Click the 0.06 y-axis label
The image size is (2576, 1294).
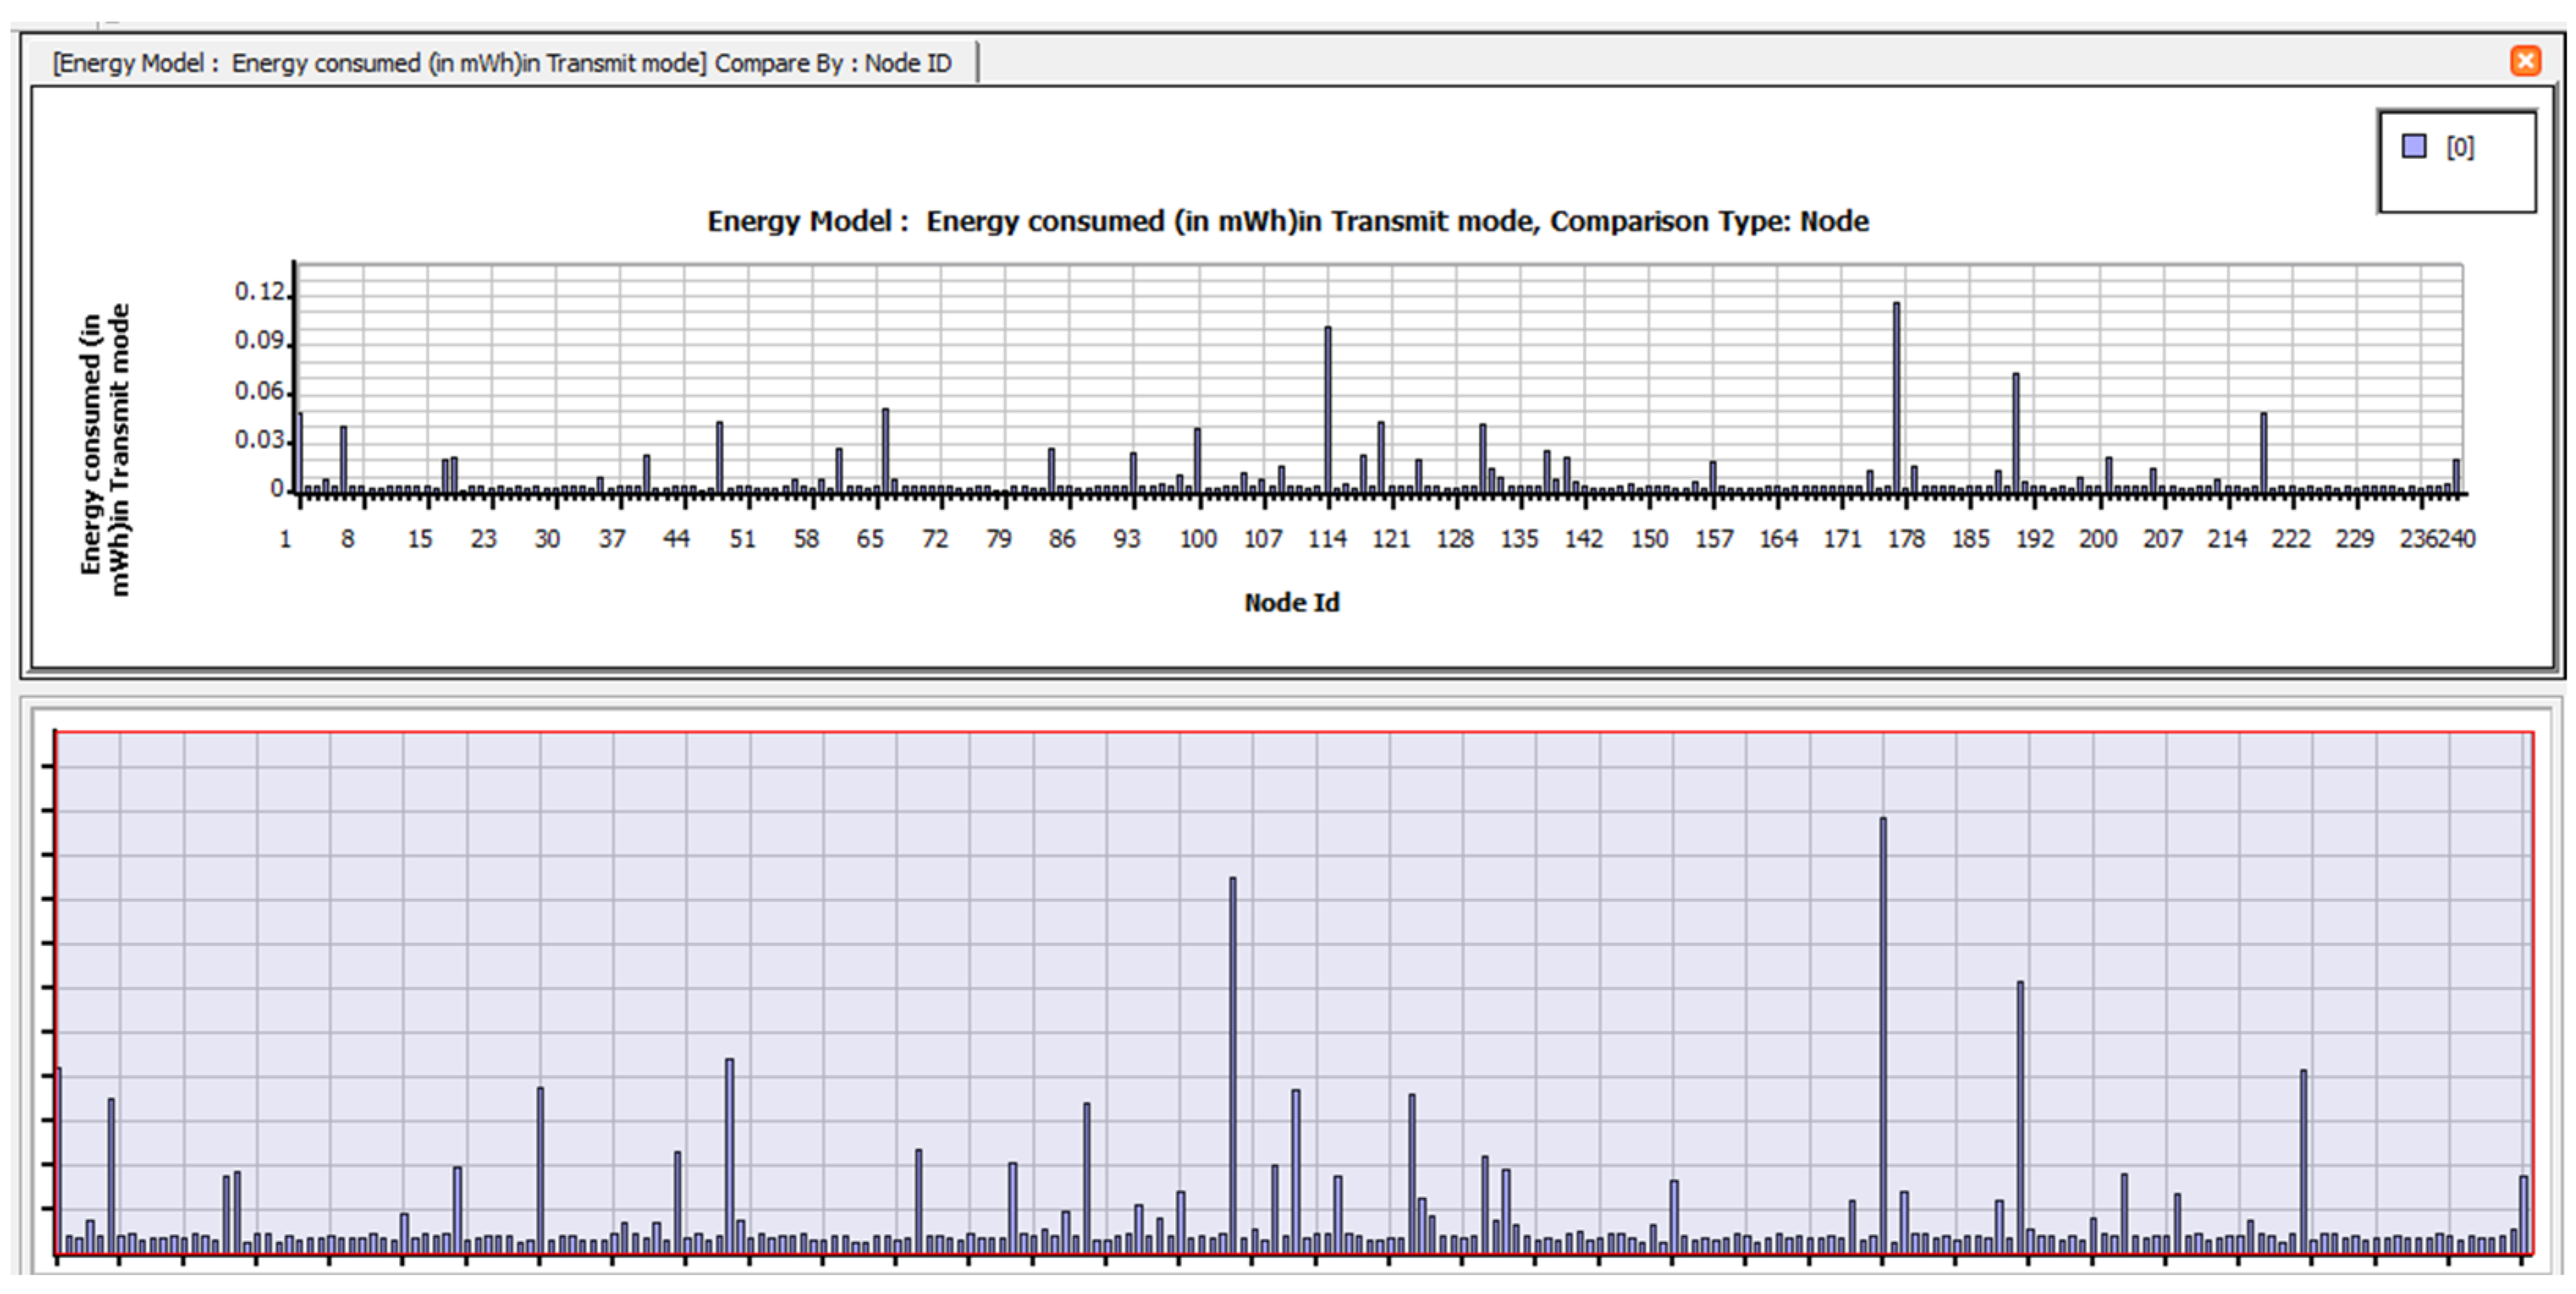260,391
